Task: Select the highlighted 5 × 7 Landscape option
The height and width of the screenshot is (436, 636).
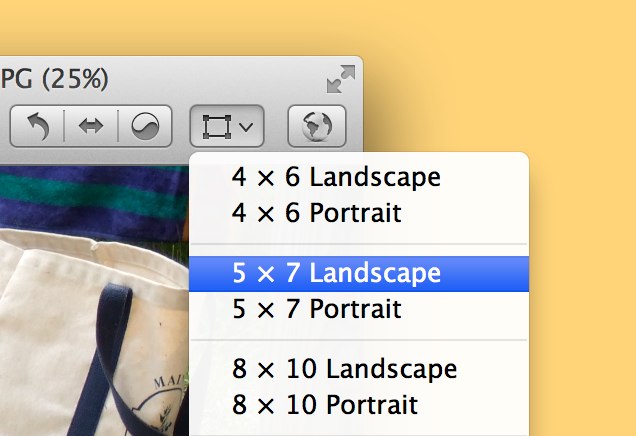Action: [x=359, y=274]
